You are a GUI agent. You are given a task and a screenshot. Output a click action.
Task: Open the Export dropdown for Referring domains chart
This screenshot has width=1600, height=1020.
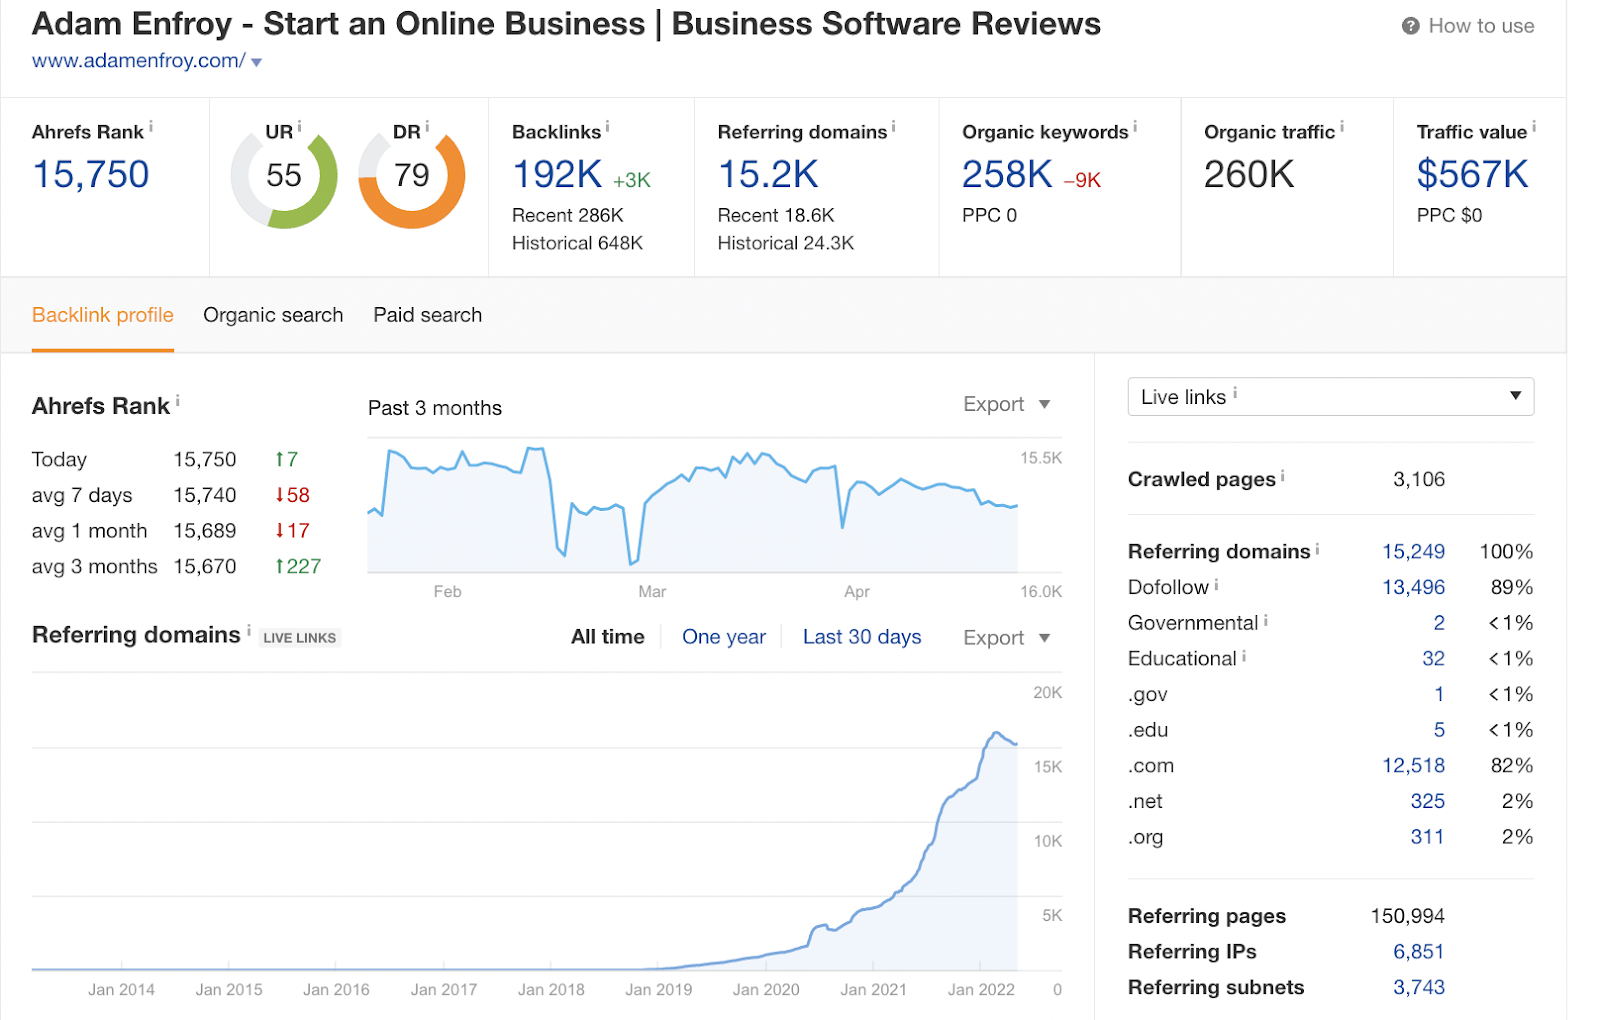coord(1007,638)
